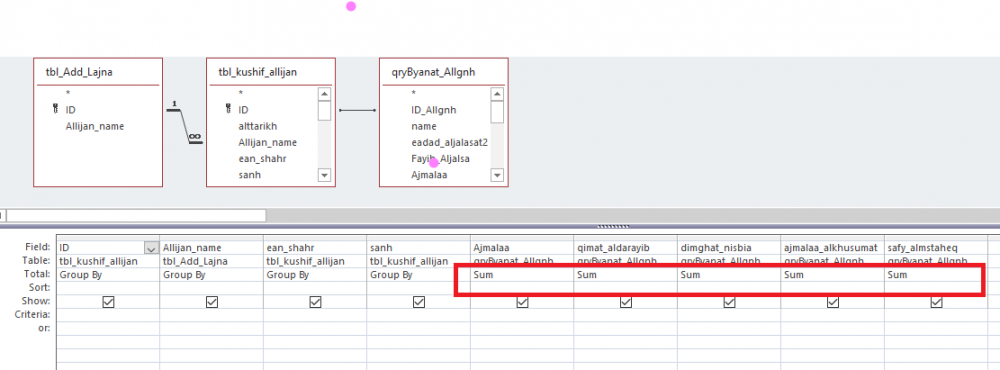Viewport: 1000px width, 370px height.
Task: Select sanh field in tbl_kushif_allijan
Action: coord(249,174)
